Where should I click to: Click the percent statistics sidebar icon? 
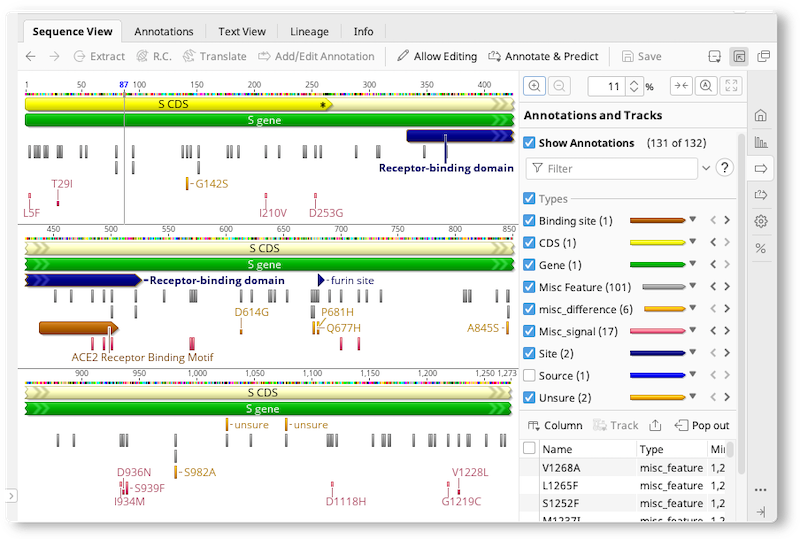[x=761, y=249]
